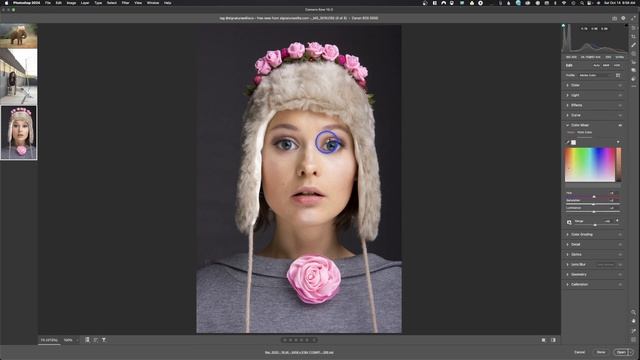Click the Open button
Image resolution: width=640 pixels, height=360 pixels.
621,352
